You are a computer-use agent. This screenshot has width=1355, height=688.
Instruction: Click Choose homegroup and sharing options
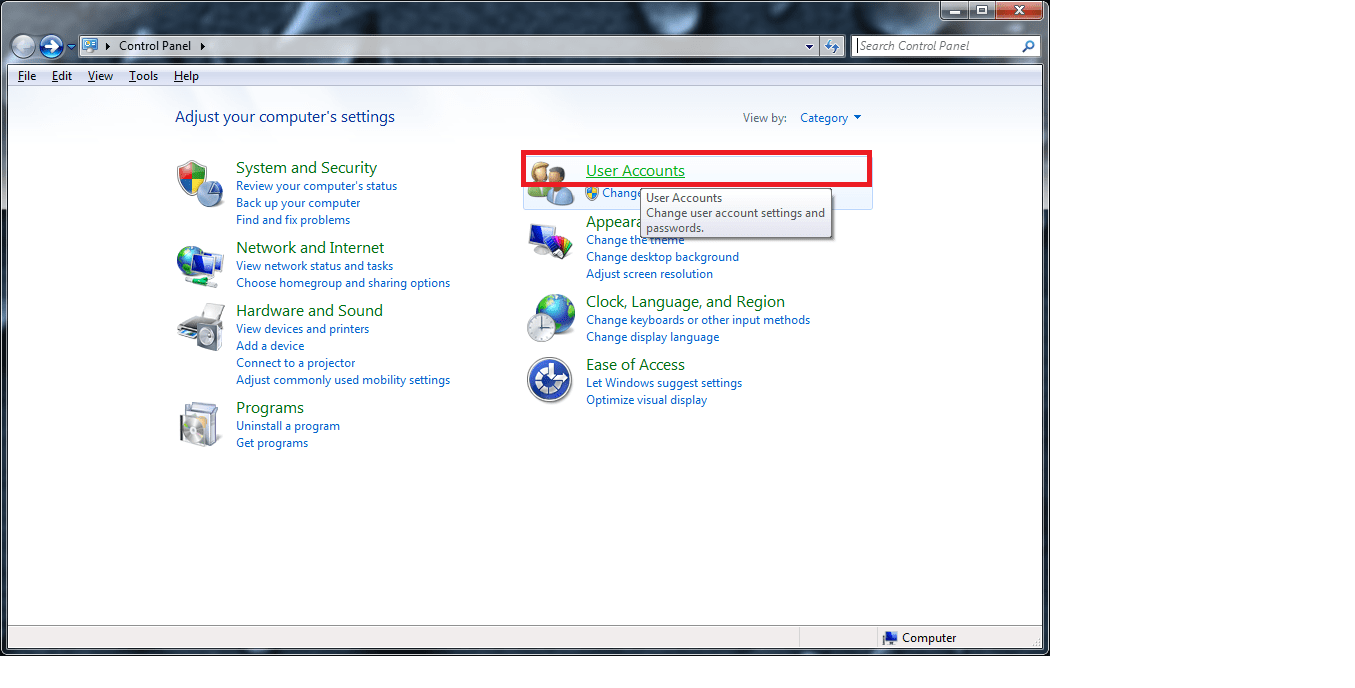click(x=343, y=283)
